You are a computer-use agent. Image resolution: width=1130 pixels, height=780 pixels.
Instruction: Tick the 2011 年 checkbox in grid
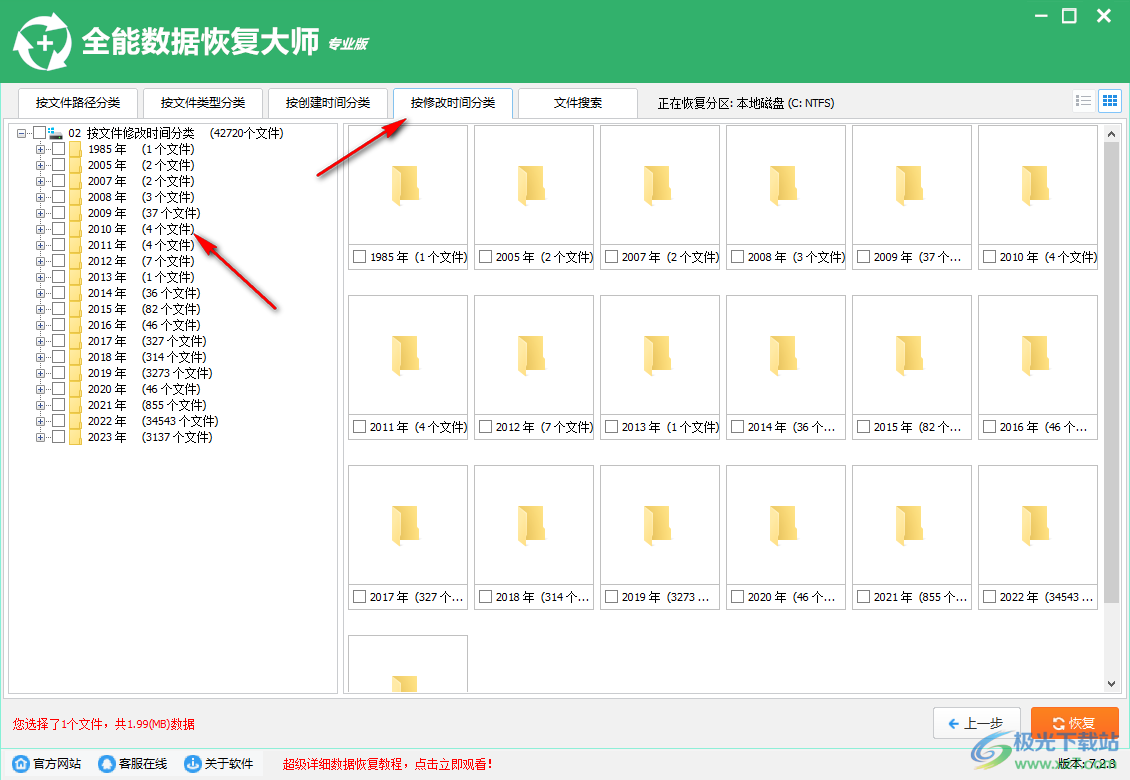(359, 426)
